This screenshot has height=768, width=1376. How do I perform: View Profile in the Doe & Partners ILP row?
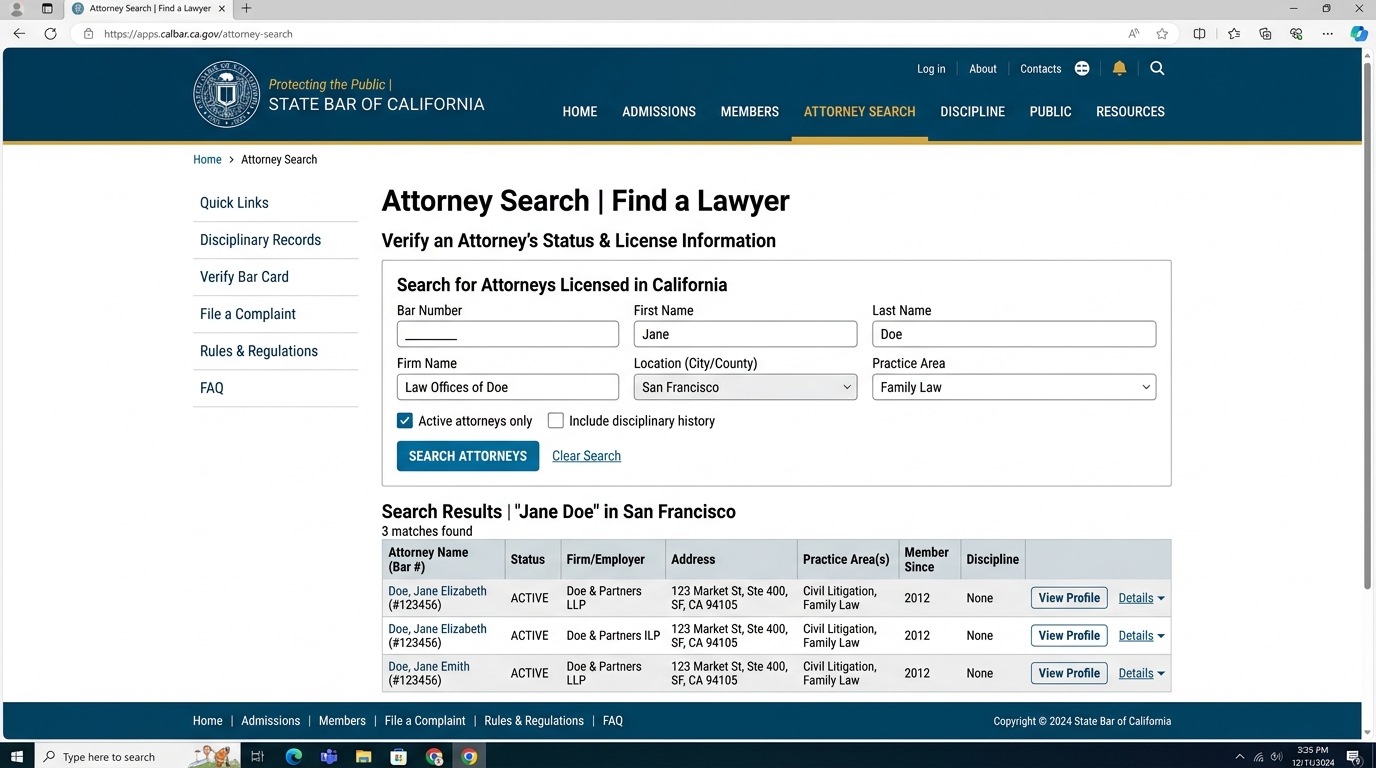(1069, 636)
